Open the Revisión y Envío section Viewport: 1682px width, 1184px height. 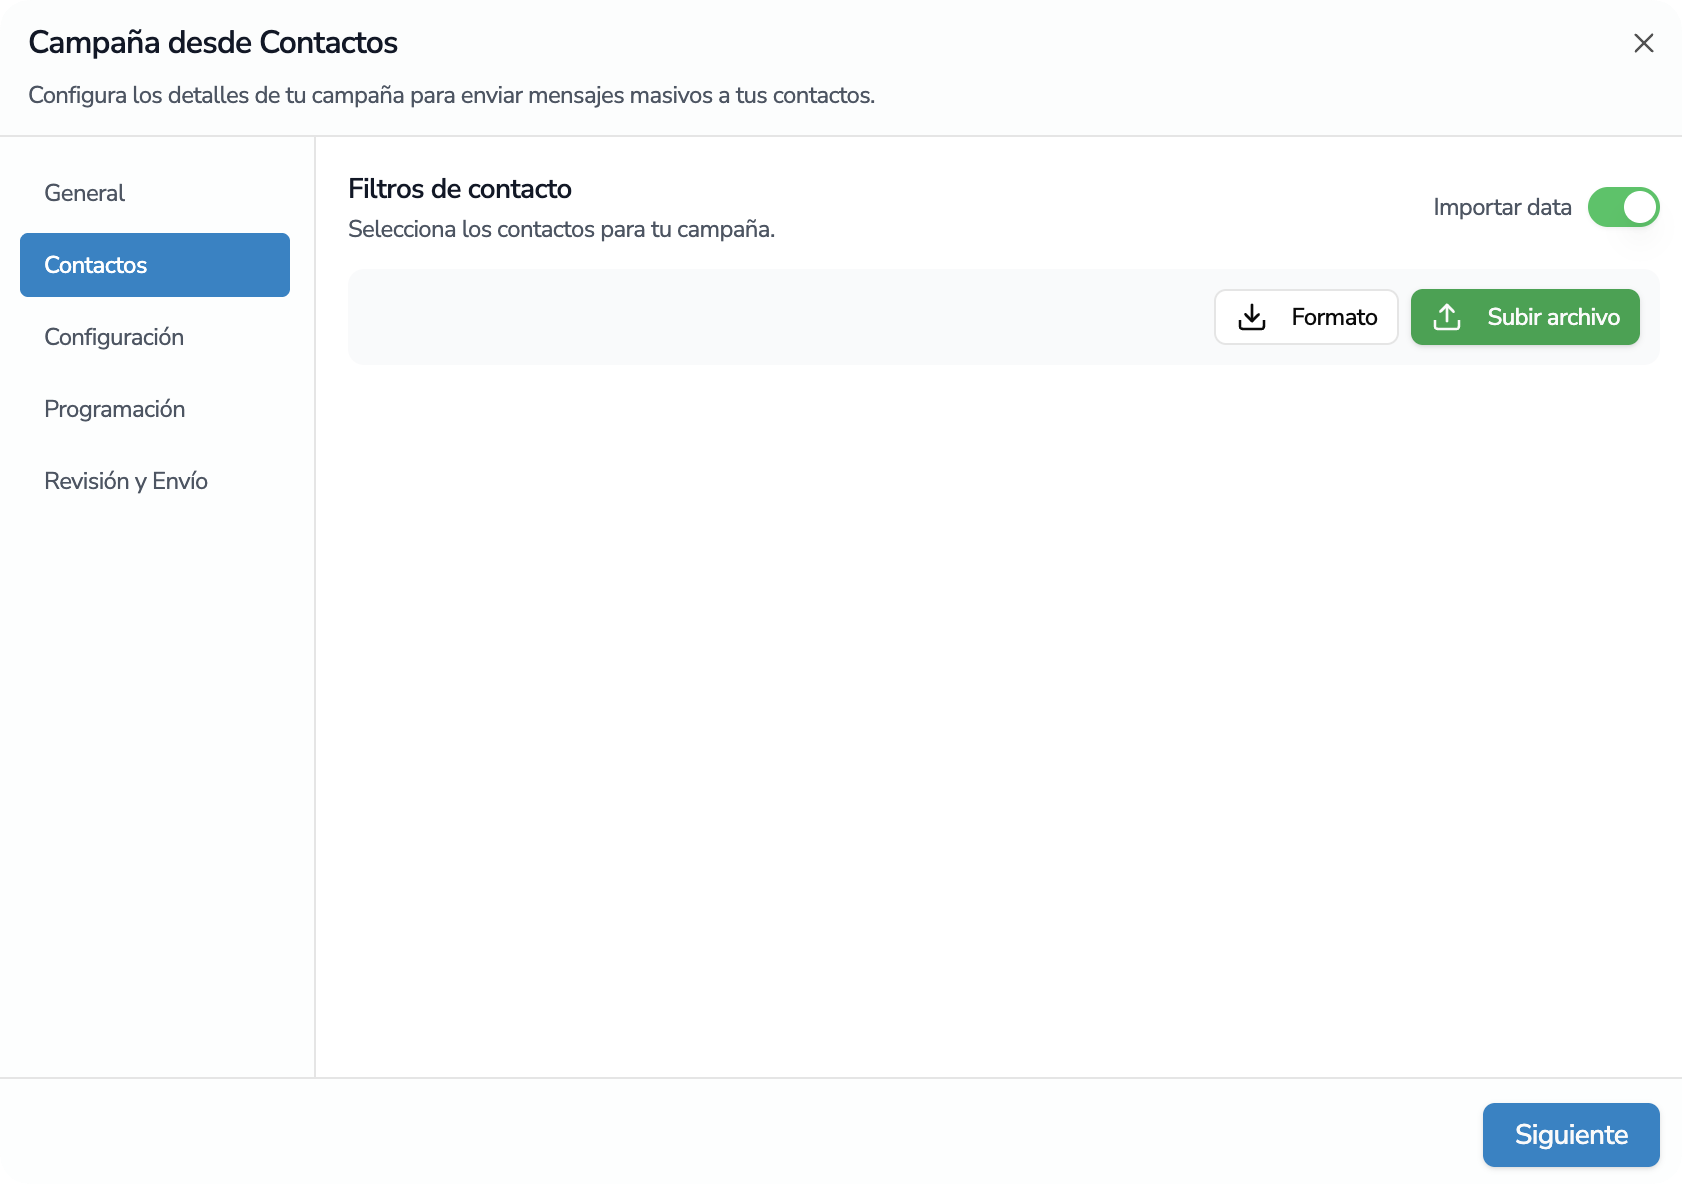click(155, 481)
